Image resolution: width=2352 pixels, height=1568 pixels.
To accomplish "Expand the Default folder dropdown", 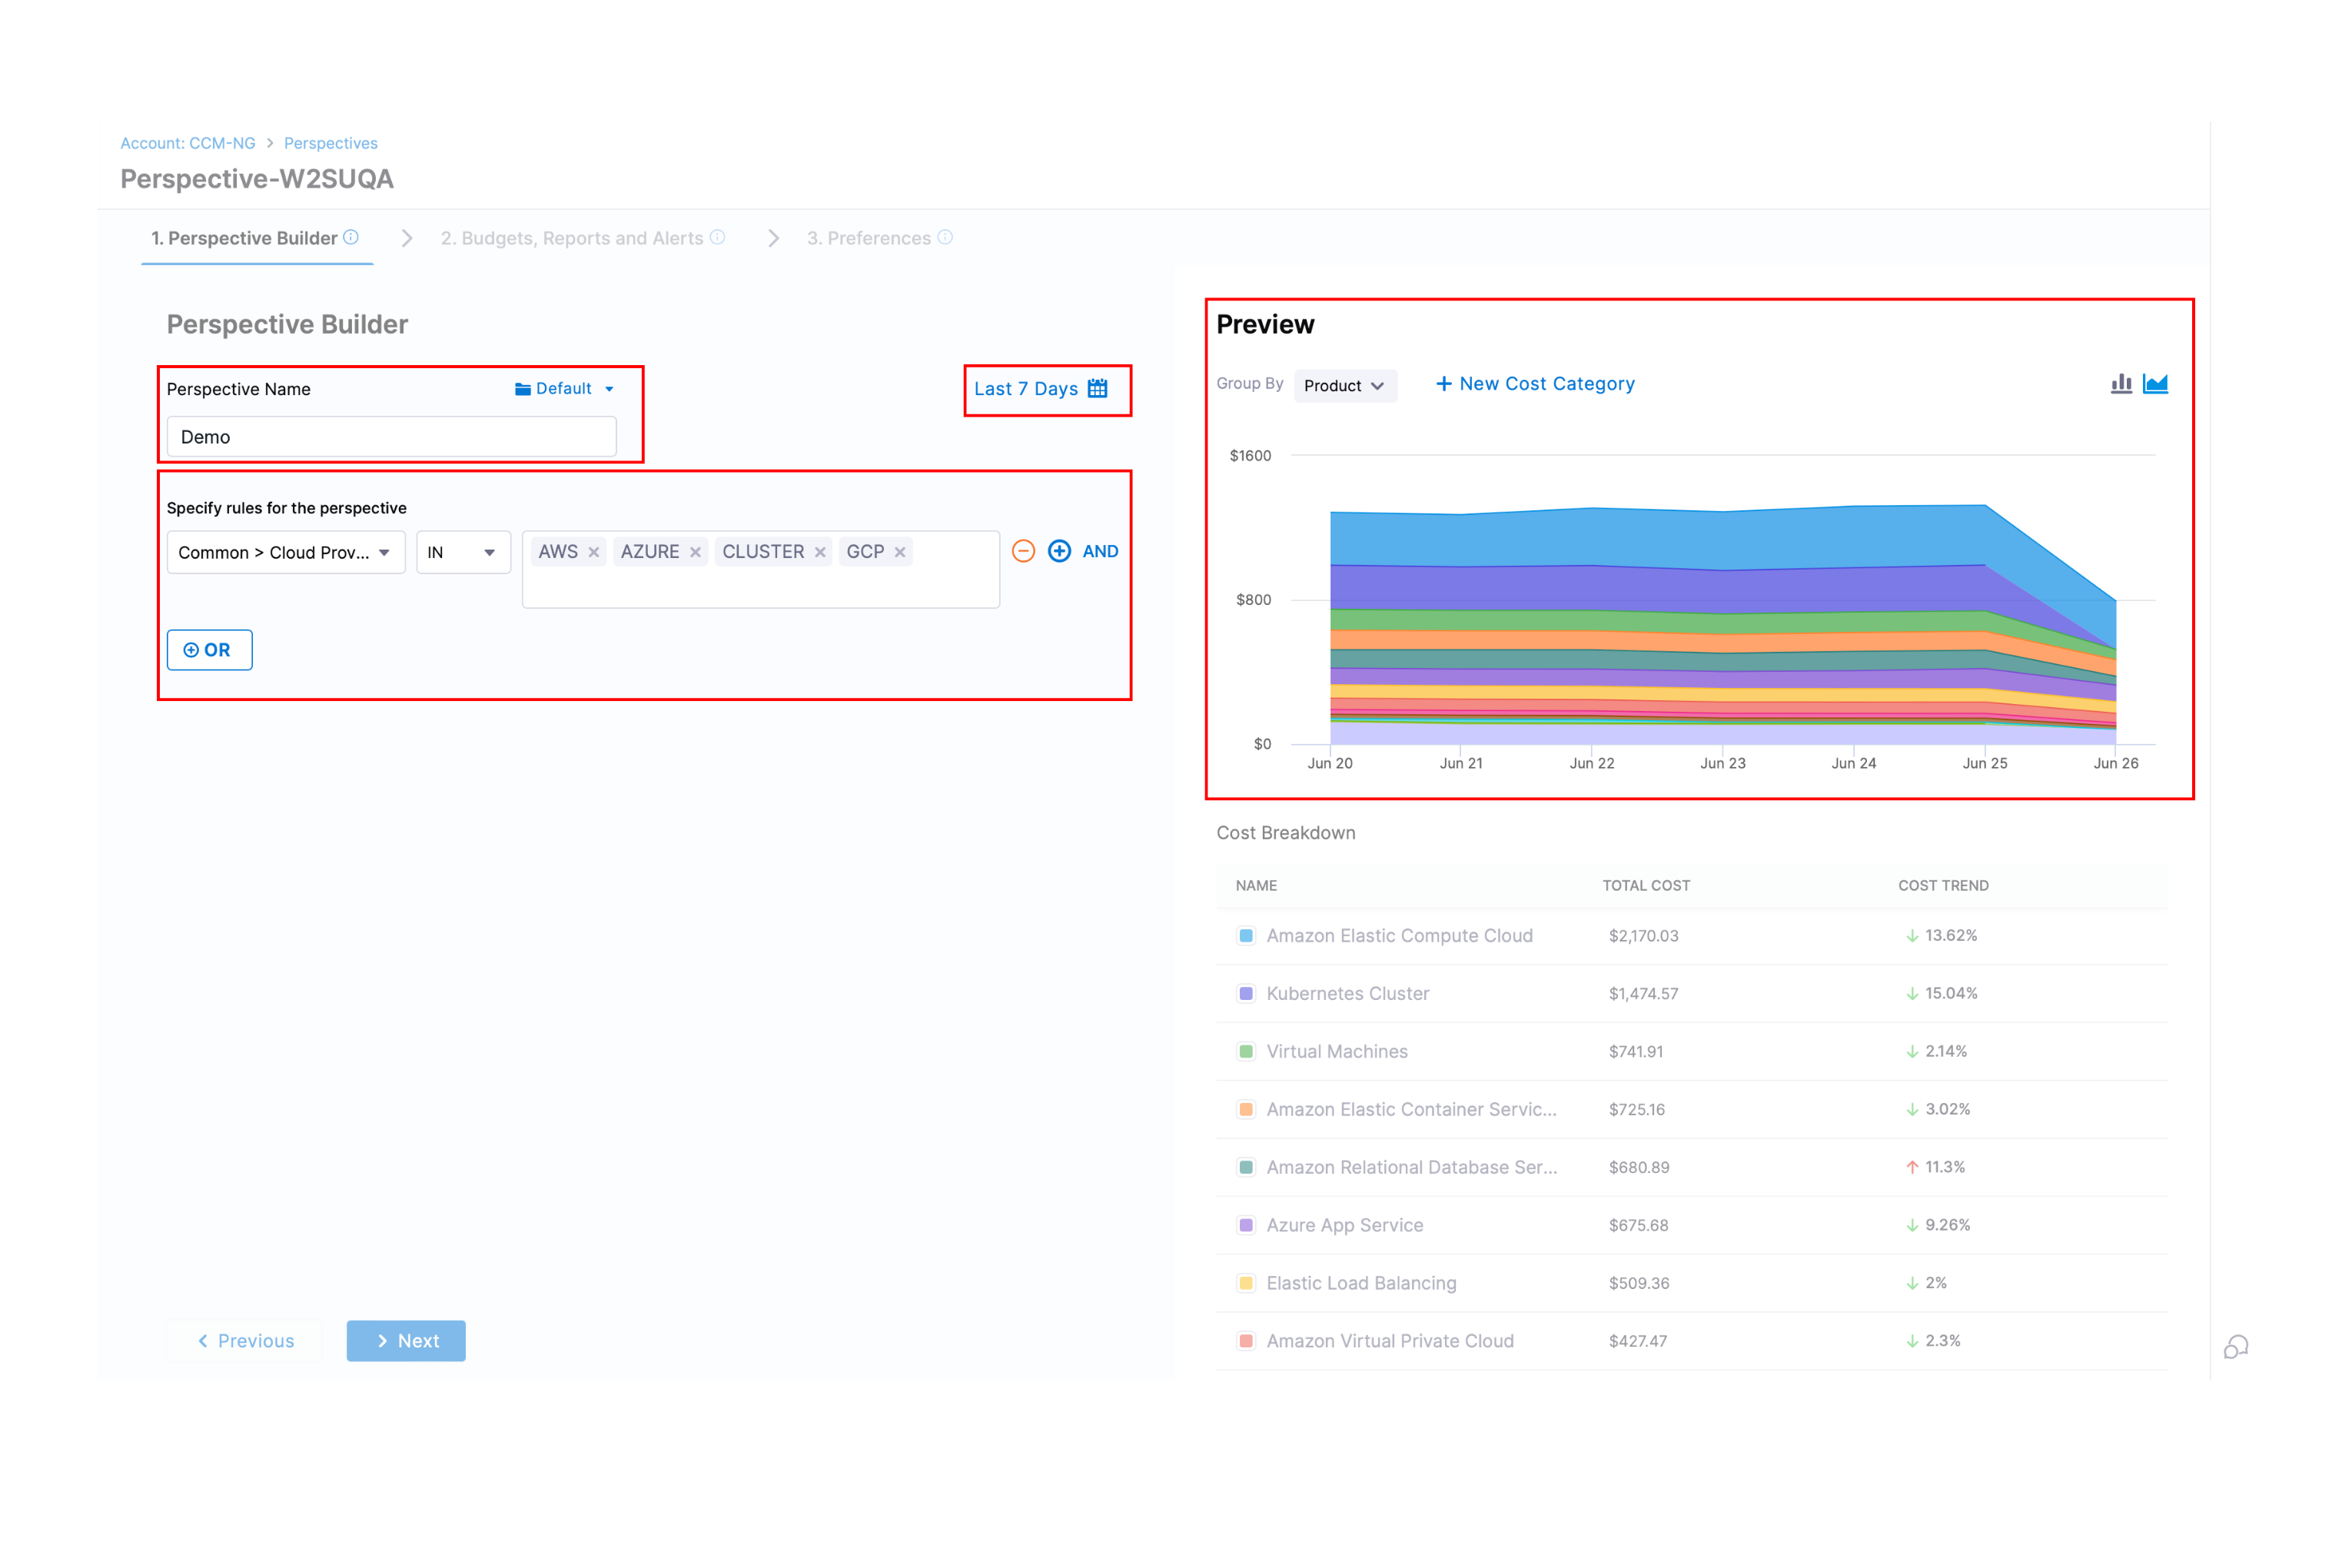I will coord(565,389).
